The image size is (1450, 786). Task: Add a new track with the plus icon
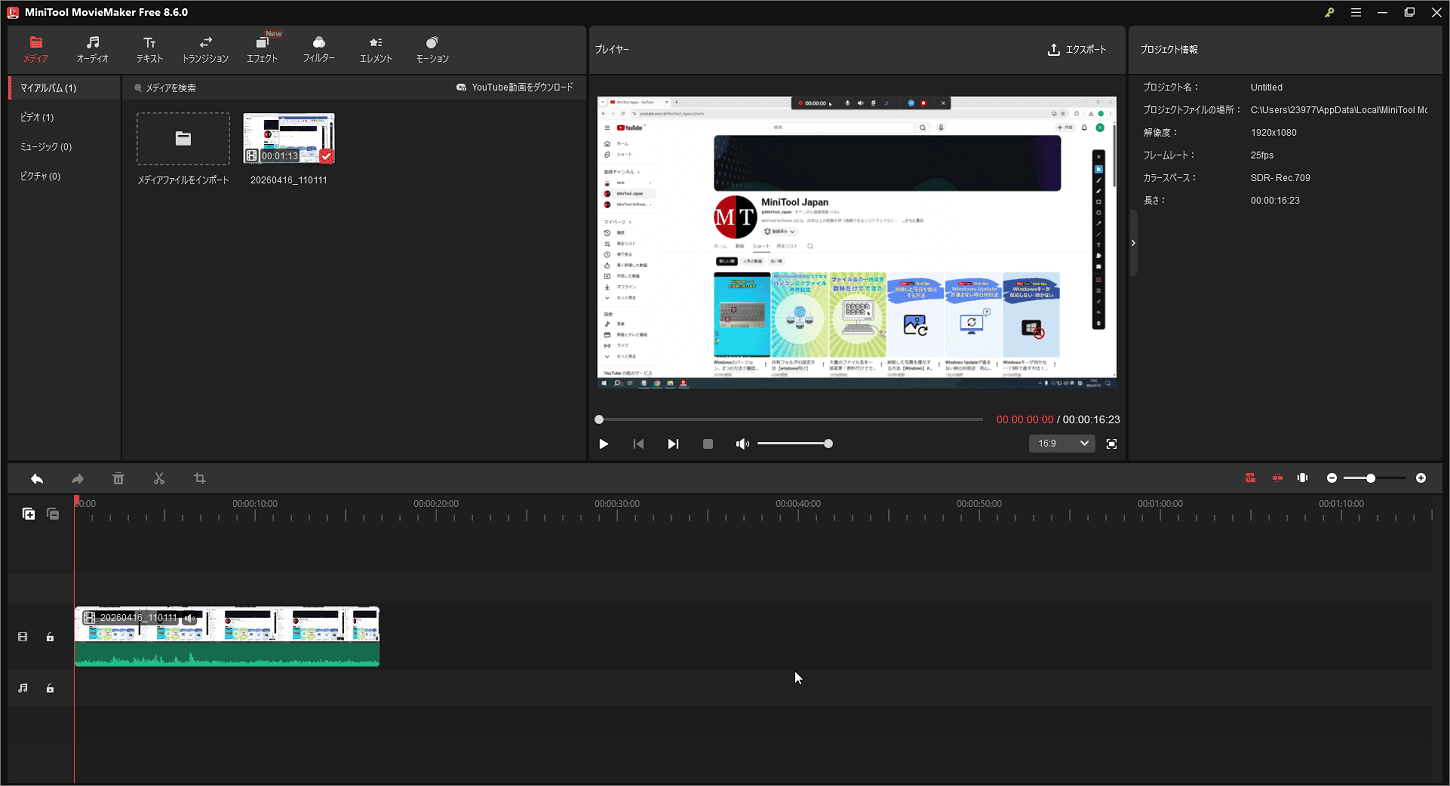click(28, 513)
